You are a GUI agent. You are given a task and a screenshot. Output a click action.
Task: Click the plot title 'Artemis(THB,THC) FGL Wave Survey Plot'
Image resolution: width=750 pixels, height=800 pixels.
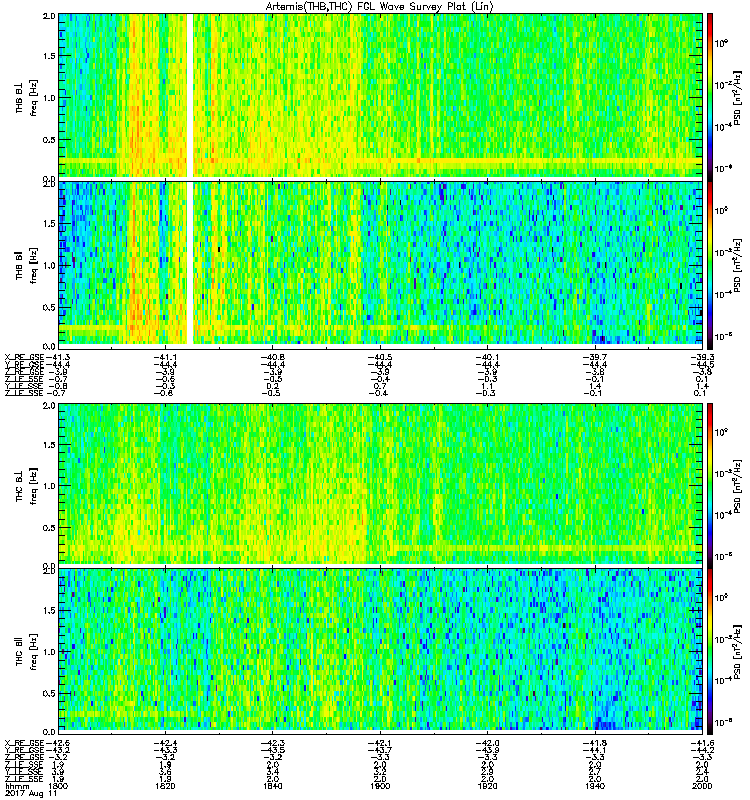(x=380, y=6)
